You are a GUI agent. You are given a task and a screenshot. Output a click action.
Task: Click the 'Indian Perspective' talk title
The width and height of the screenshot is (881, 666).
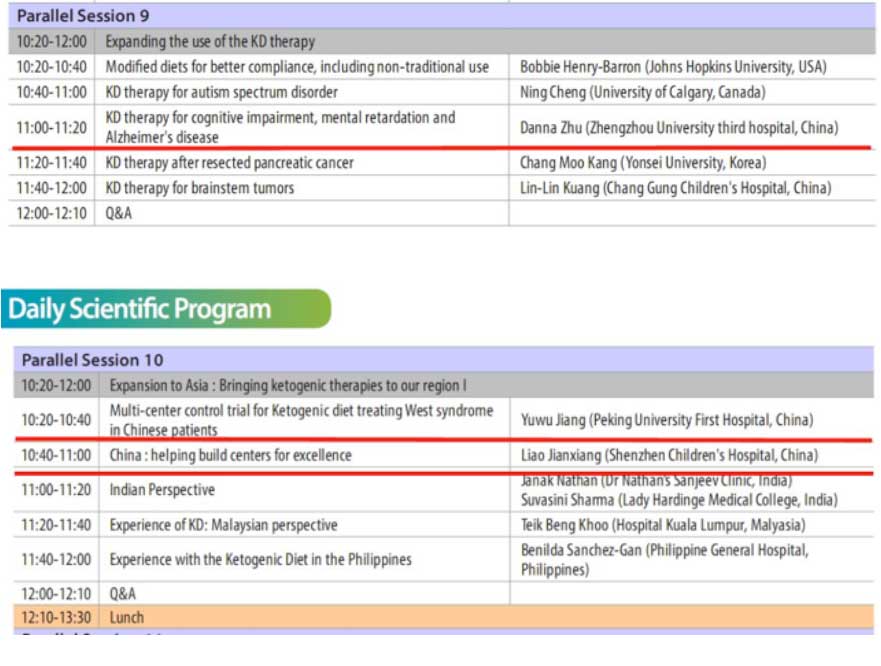[x=162, y=490]
